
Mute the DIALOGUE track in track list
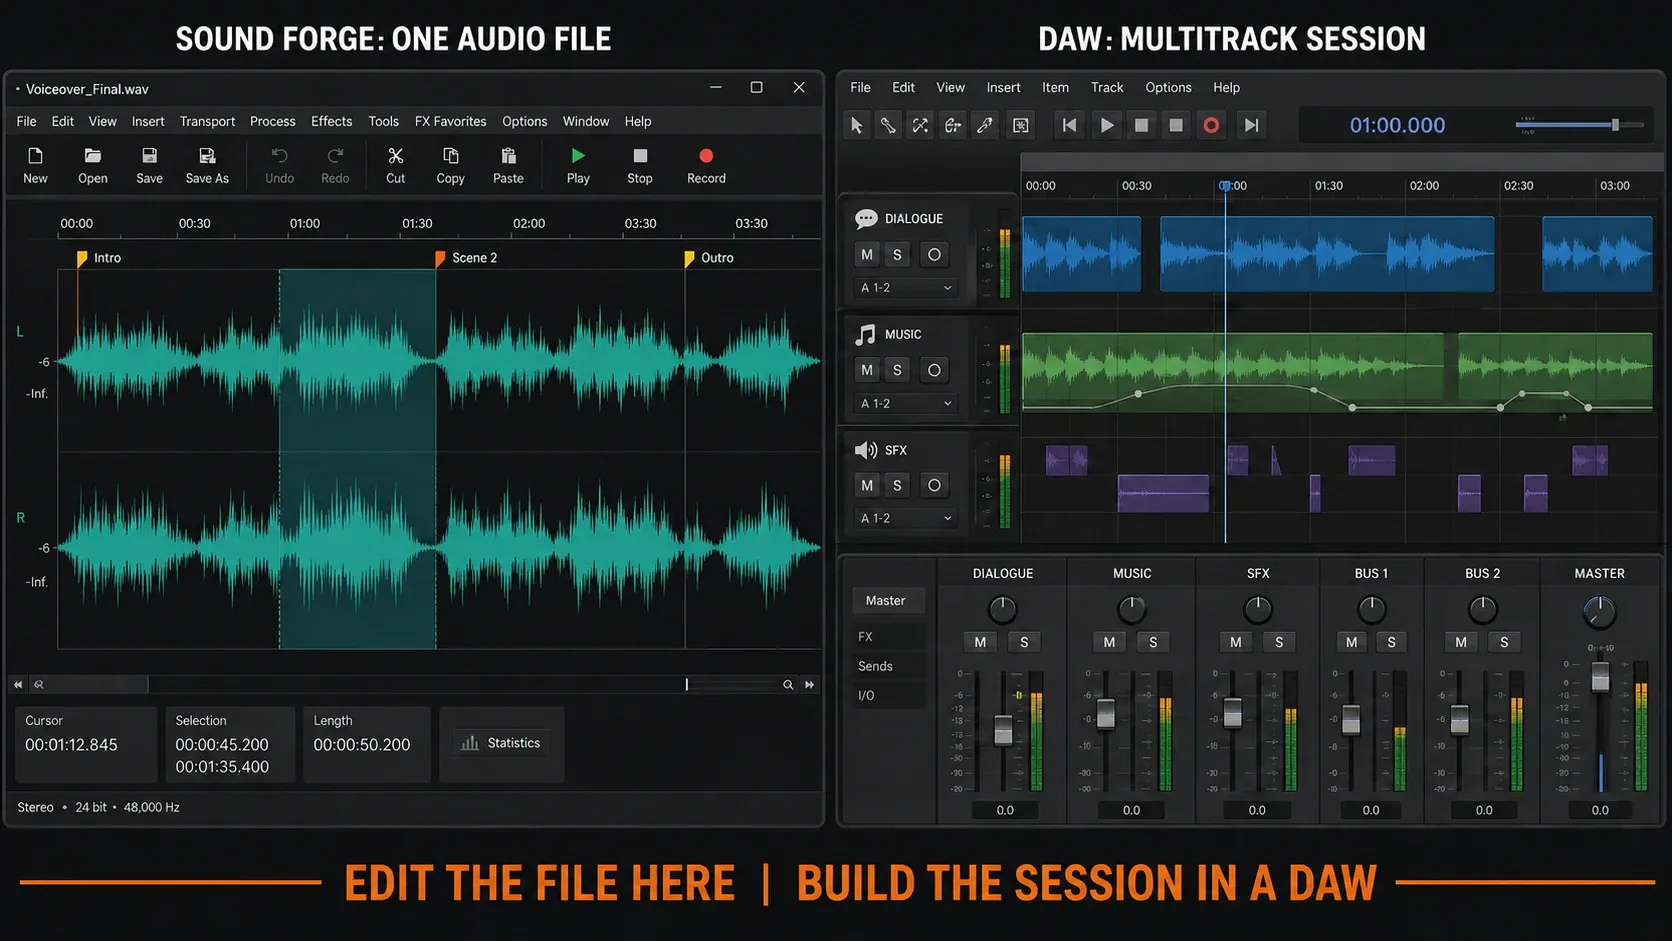[x=867, y=254]
